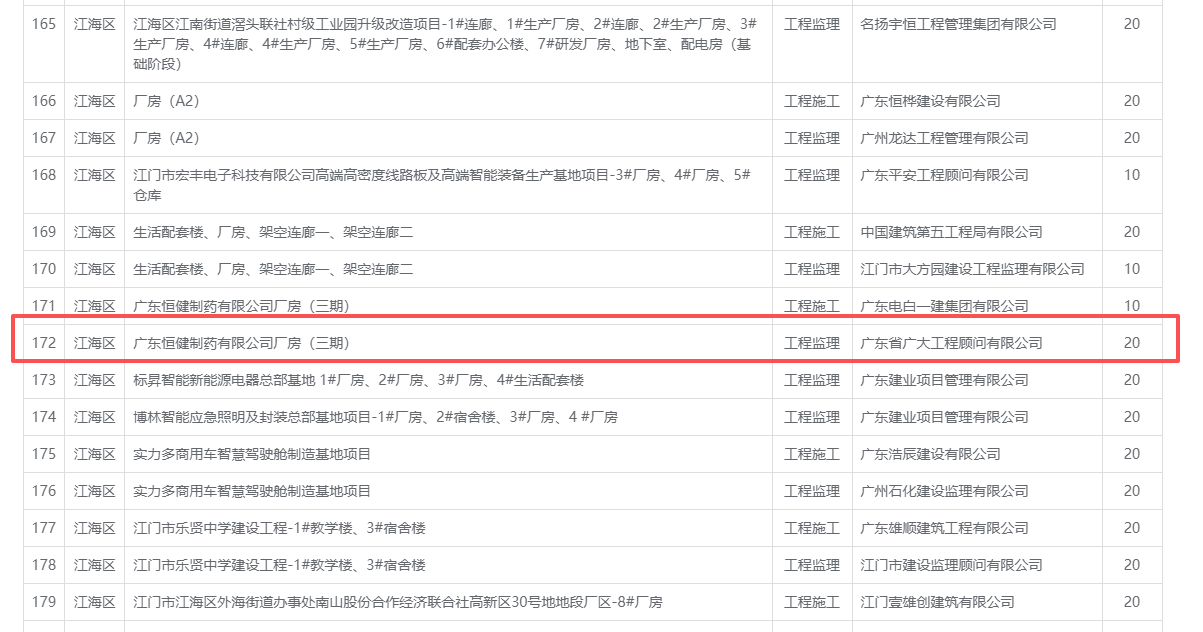The image size is (1203, 632).
Task: Click row number 172
Action: pyautogui.click(x=44, y=343)
